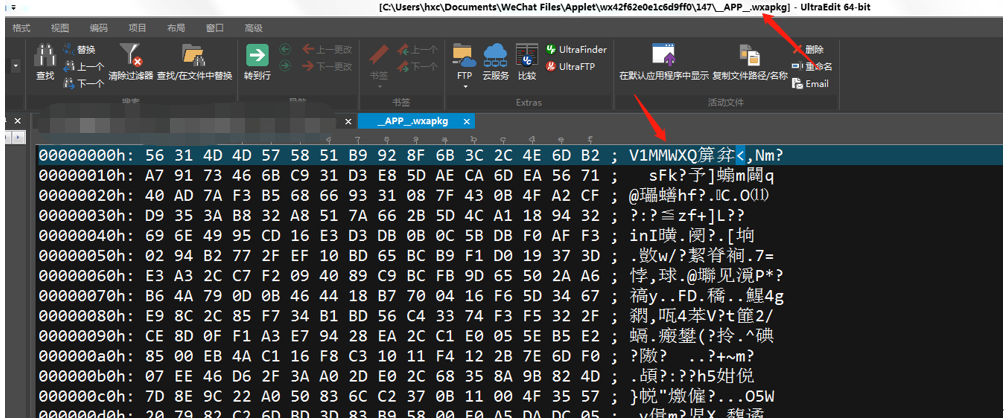Open 云服务 cloud services
1004x419 pixels.
[x=496, y=56]
